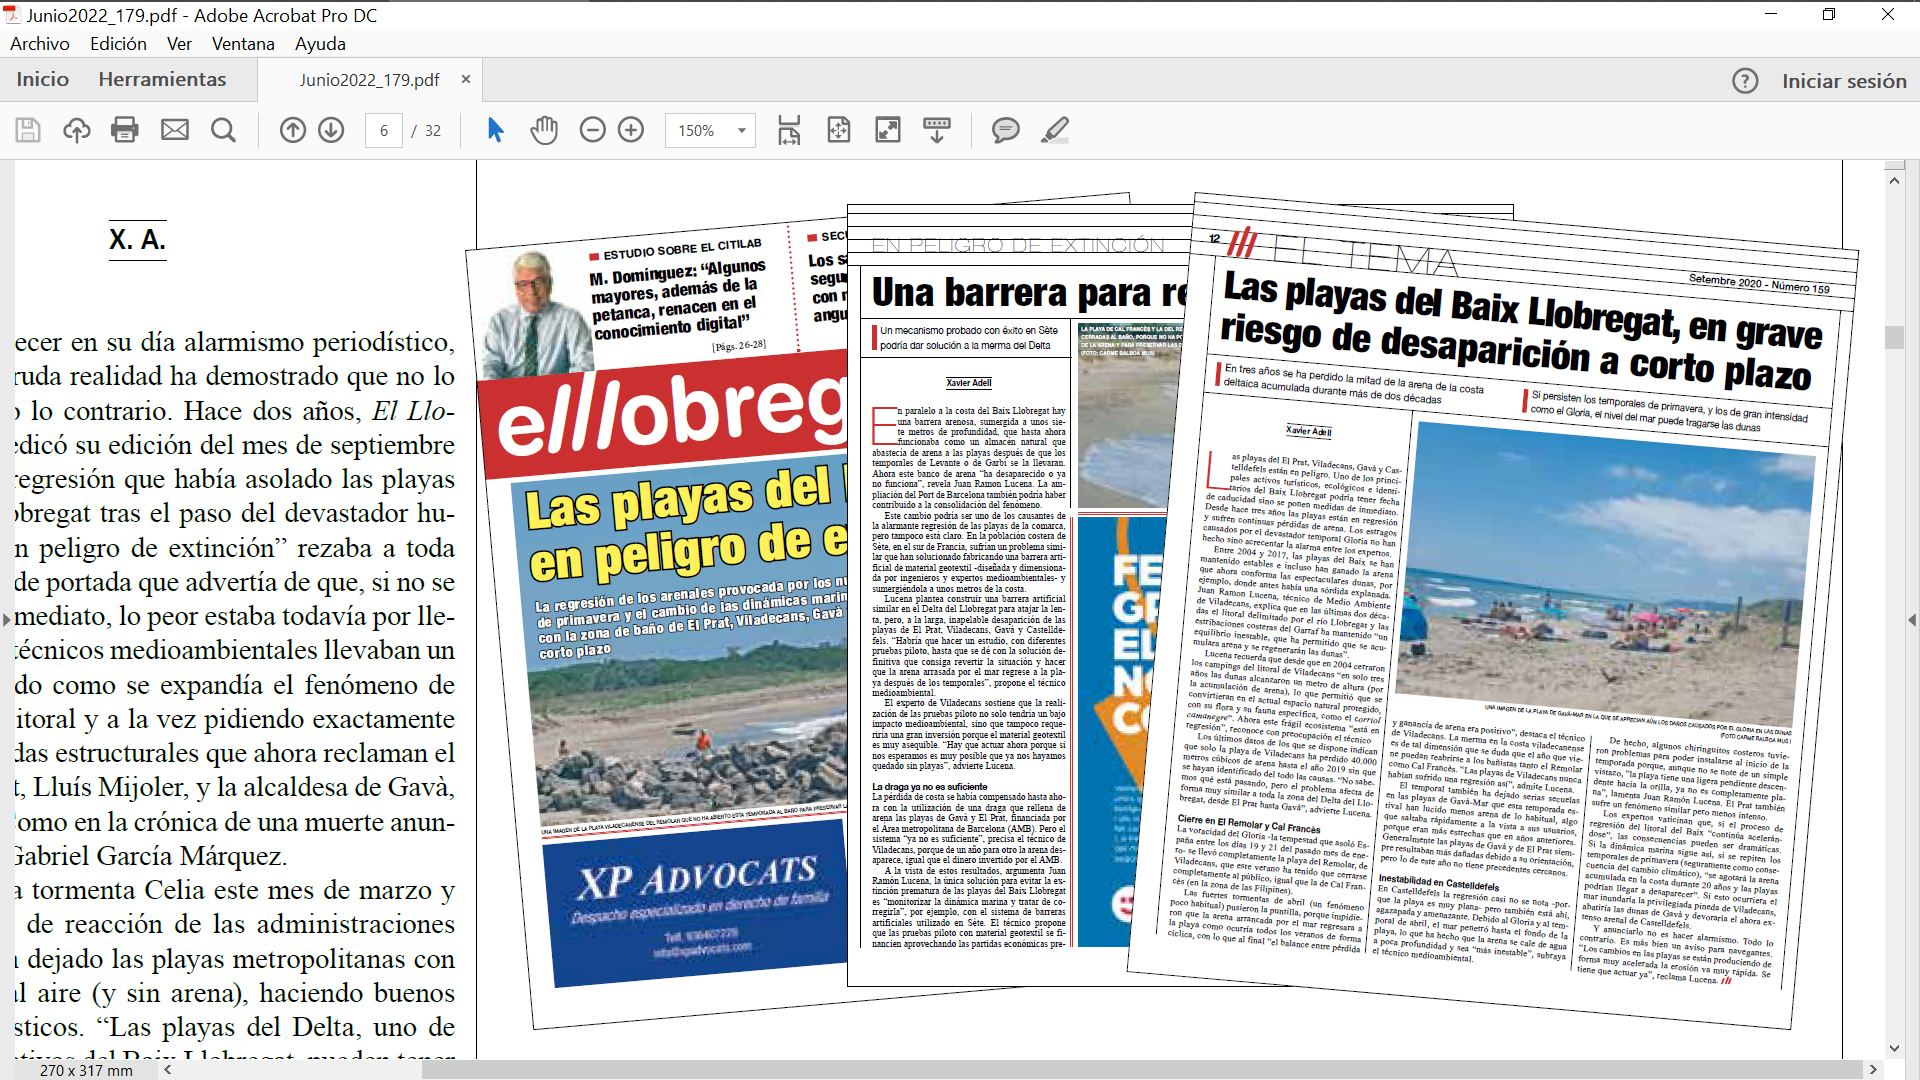Click the X. A. author initials text
This screenshot has height=1080, width=1920.
coord(137,240)
